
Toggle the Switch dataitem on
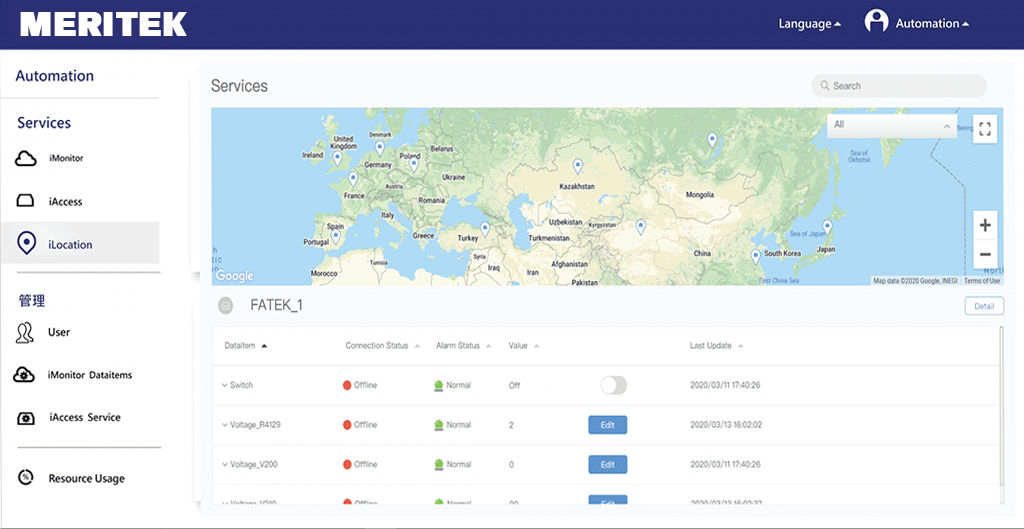613,385
